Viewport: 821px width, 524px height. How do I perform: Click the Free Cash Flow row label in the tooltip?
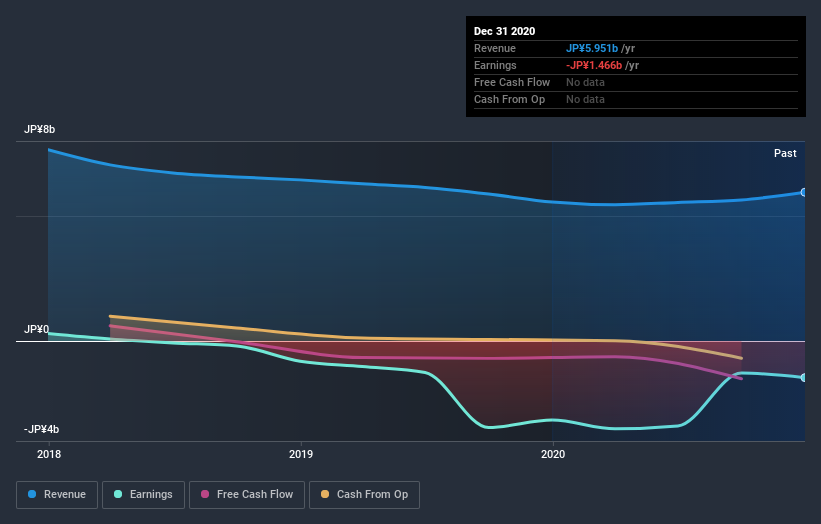point(512,82)
